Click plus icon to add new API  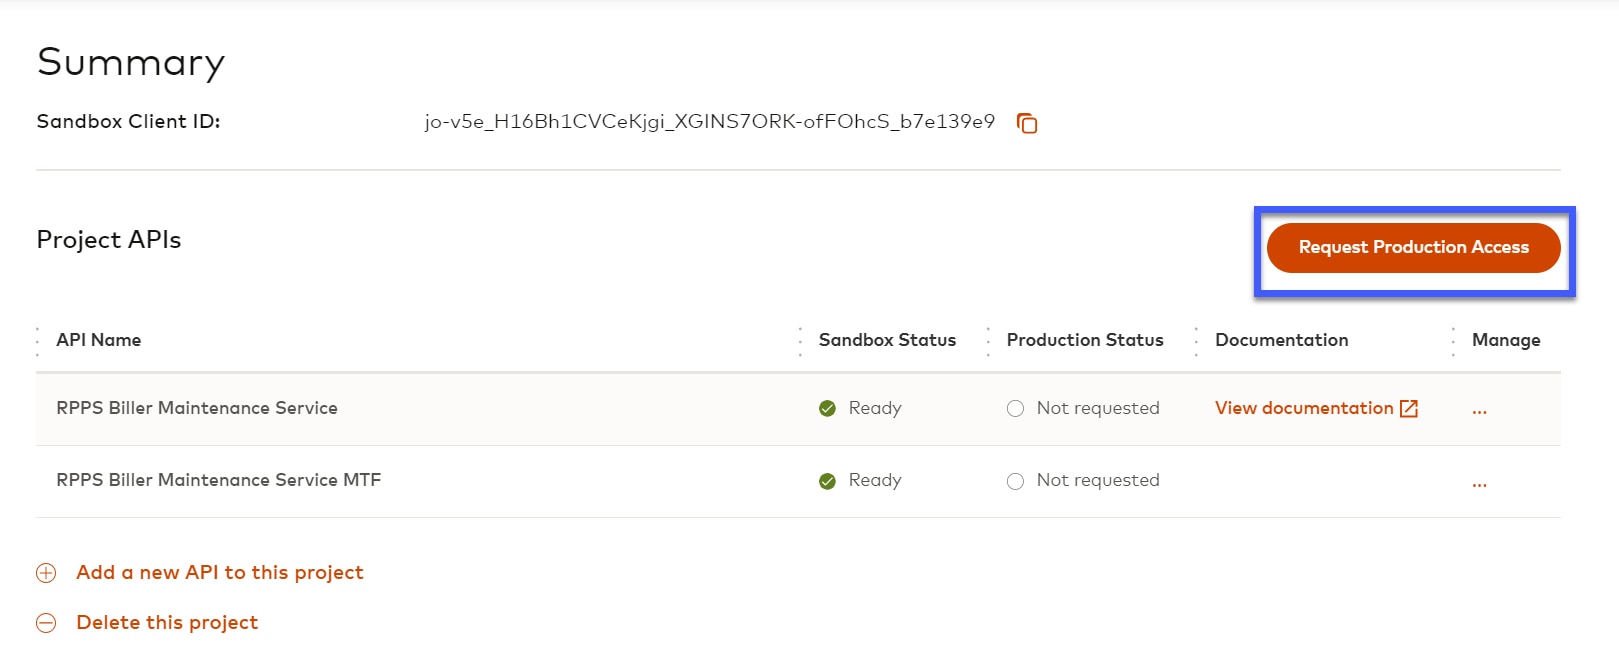[46, 573]
